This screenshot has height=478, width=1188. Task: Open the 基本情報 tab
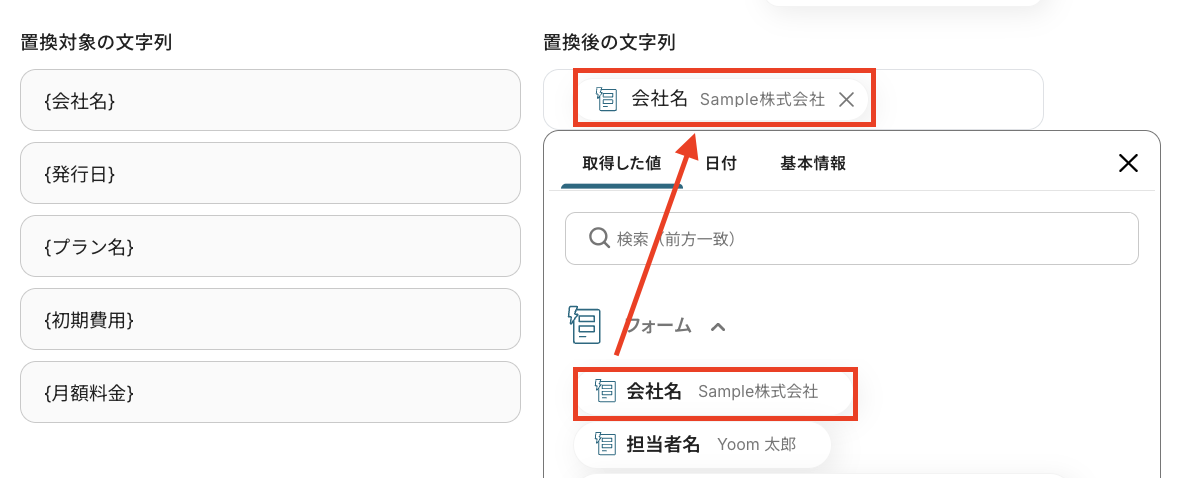[x=812, y=164]
